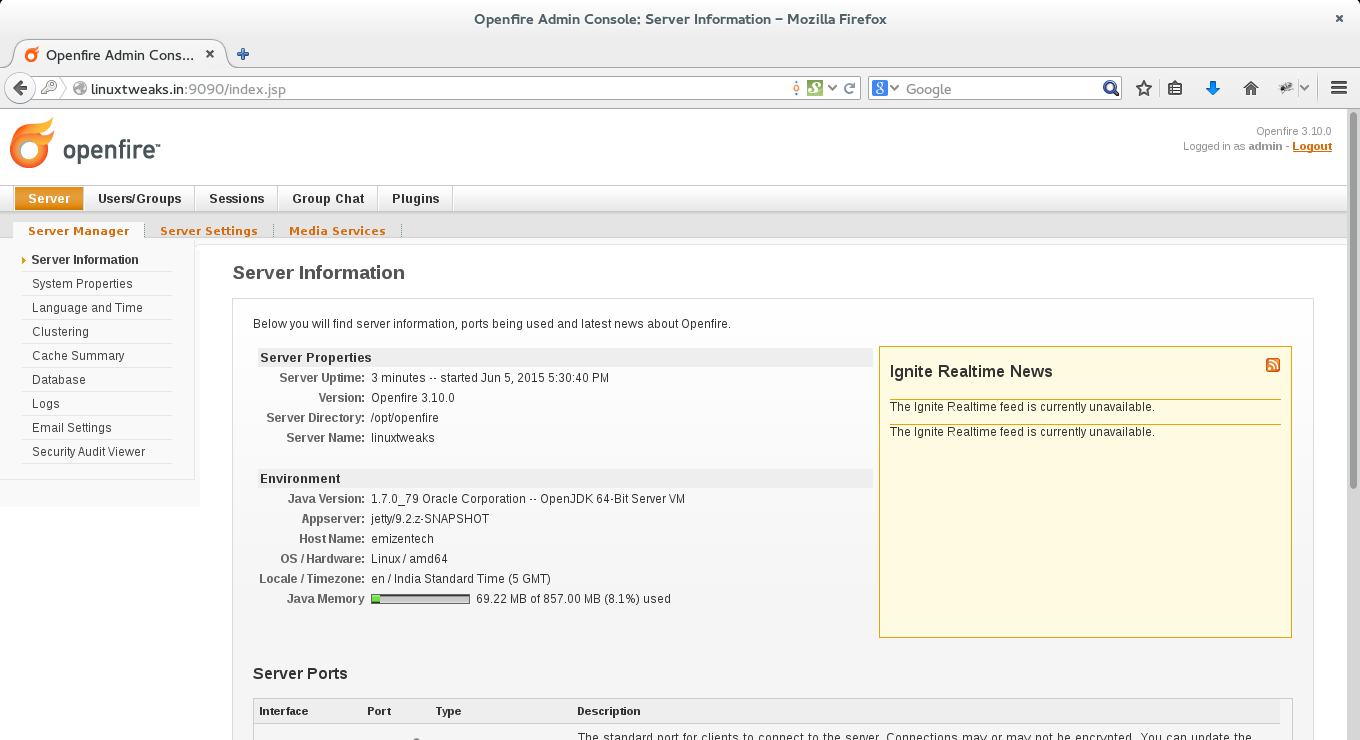The height and width of the screenshot is (740, 1360).
Task: Click the Description column header
Action: click(609, 711)
